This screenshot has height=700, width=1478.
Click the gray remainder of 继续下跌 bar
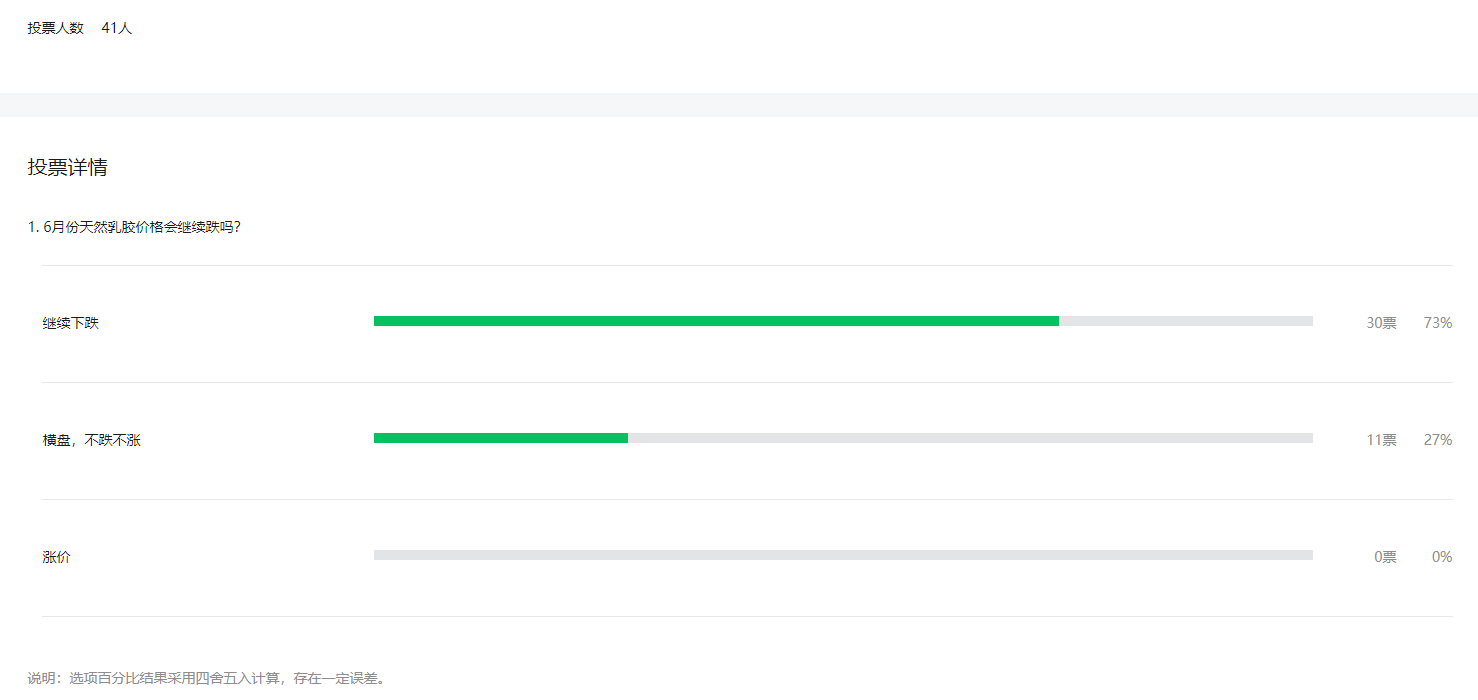(x=1186, y=321)
